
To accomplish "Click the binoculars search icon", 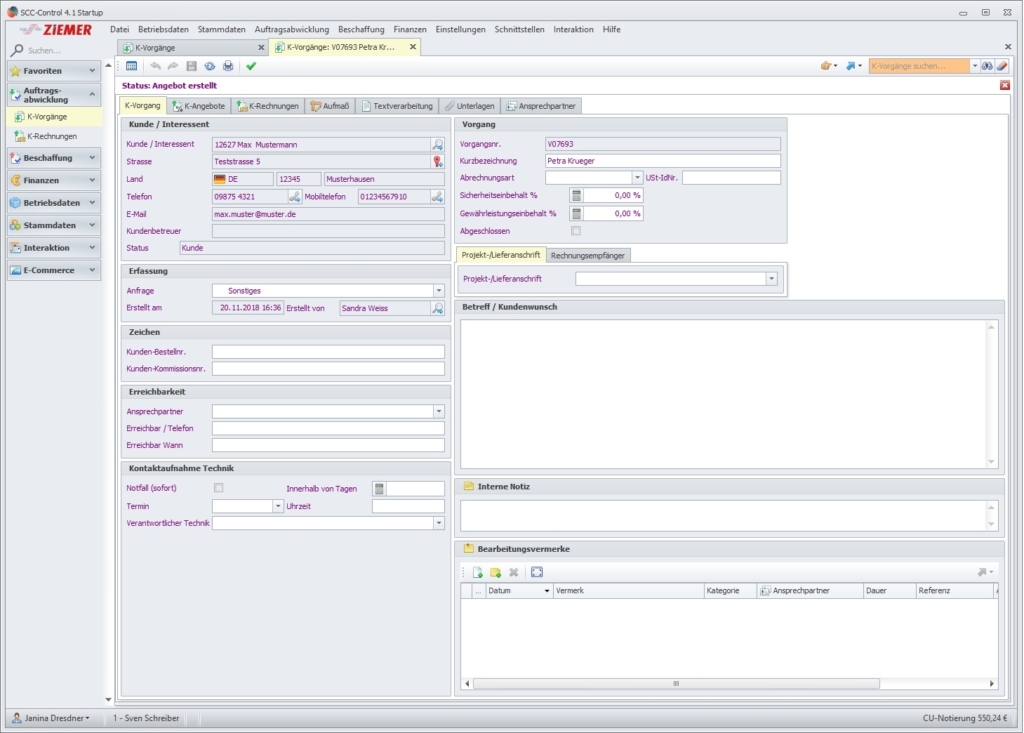I will point(987,66).
